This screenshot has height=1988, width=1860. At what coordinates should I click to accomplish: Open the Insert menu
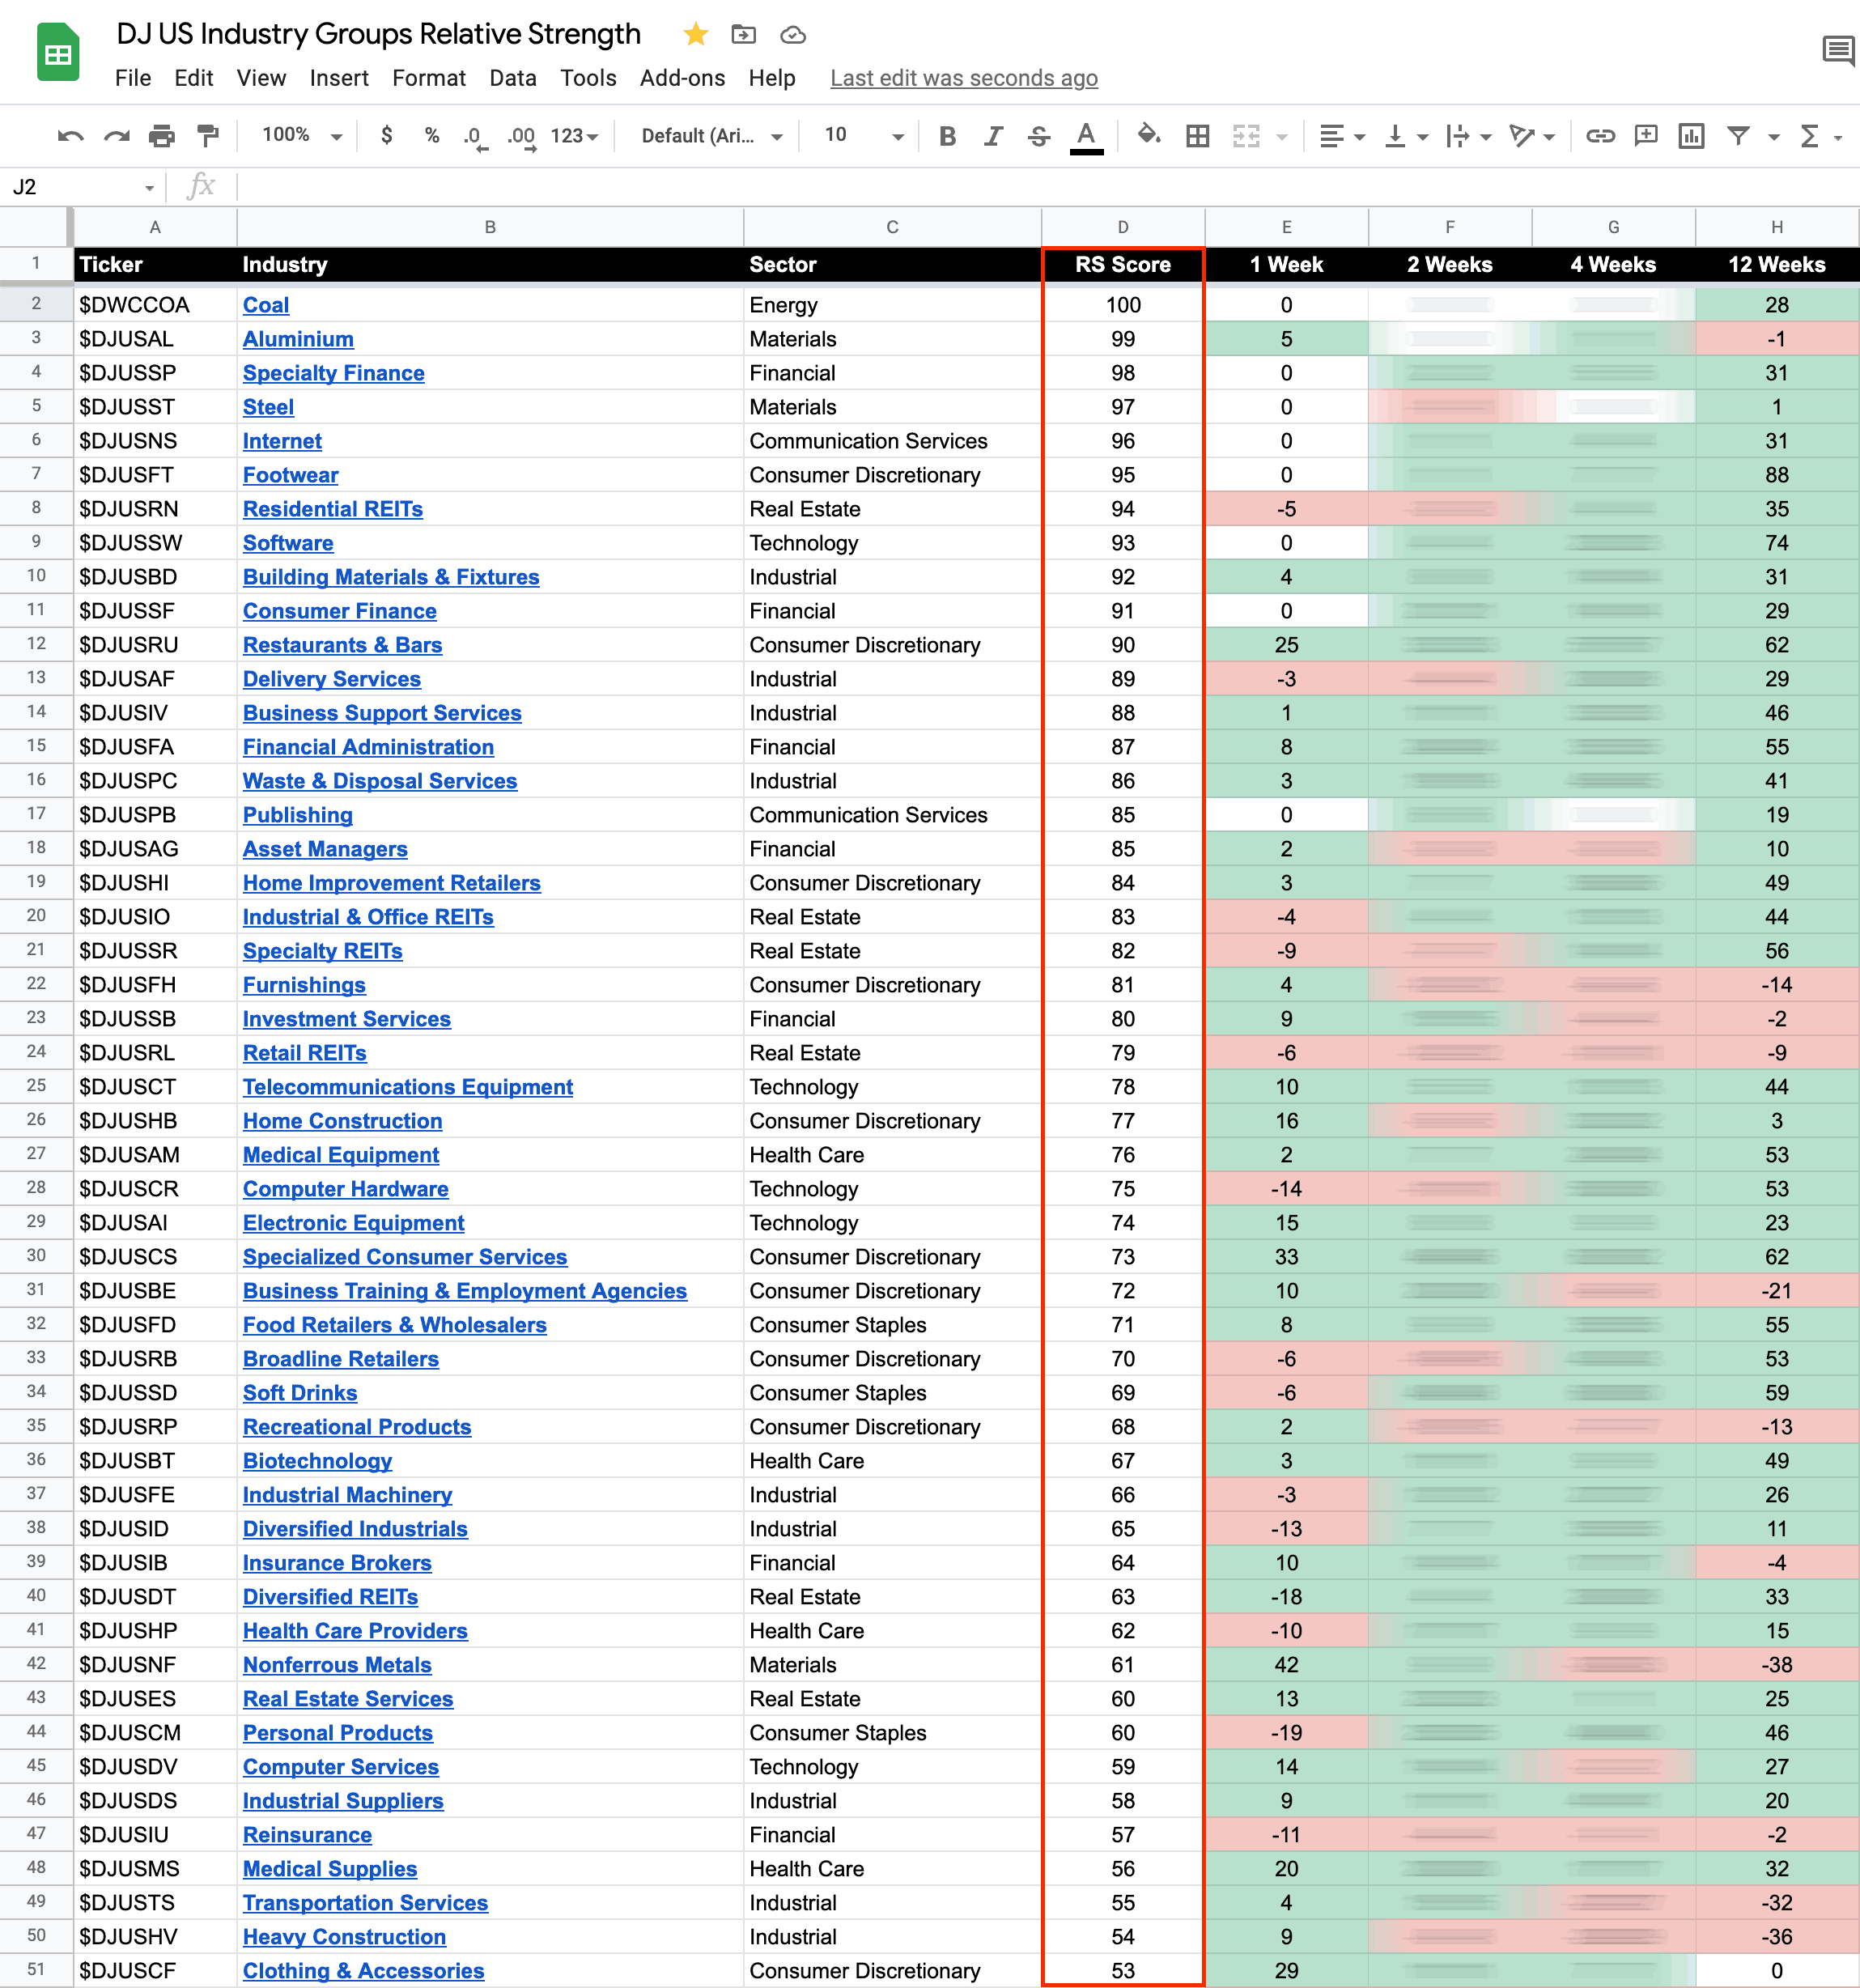(339, 78)
